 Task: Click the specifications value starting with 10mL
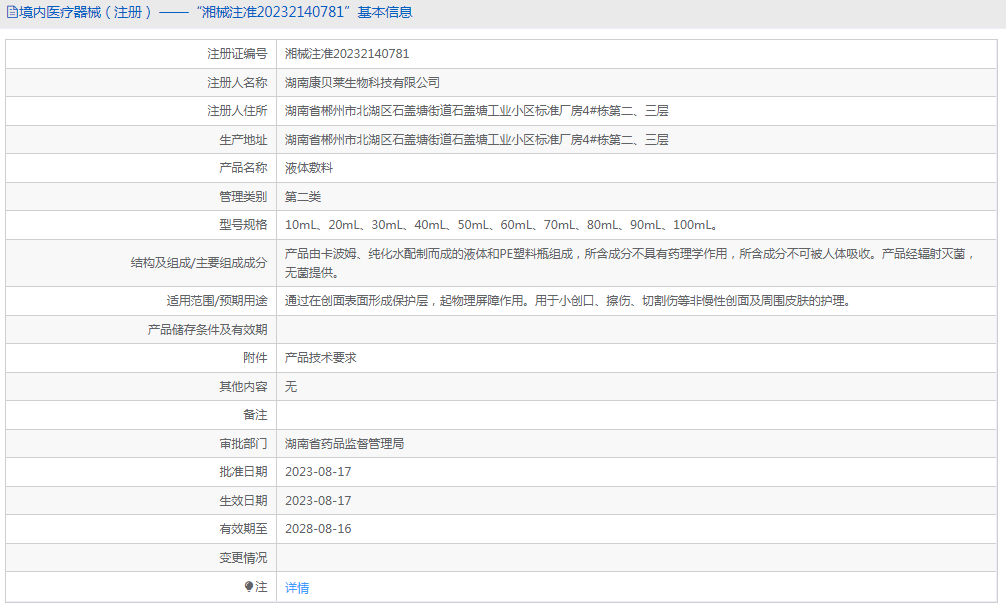[x=502, y=225]
